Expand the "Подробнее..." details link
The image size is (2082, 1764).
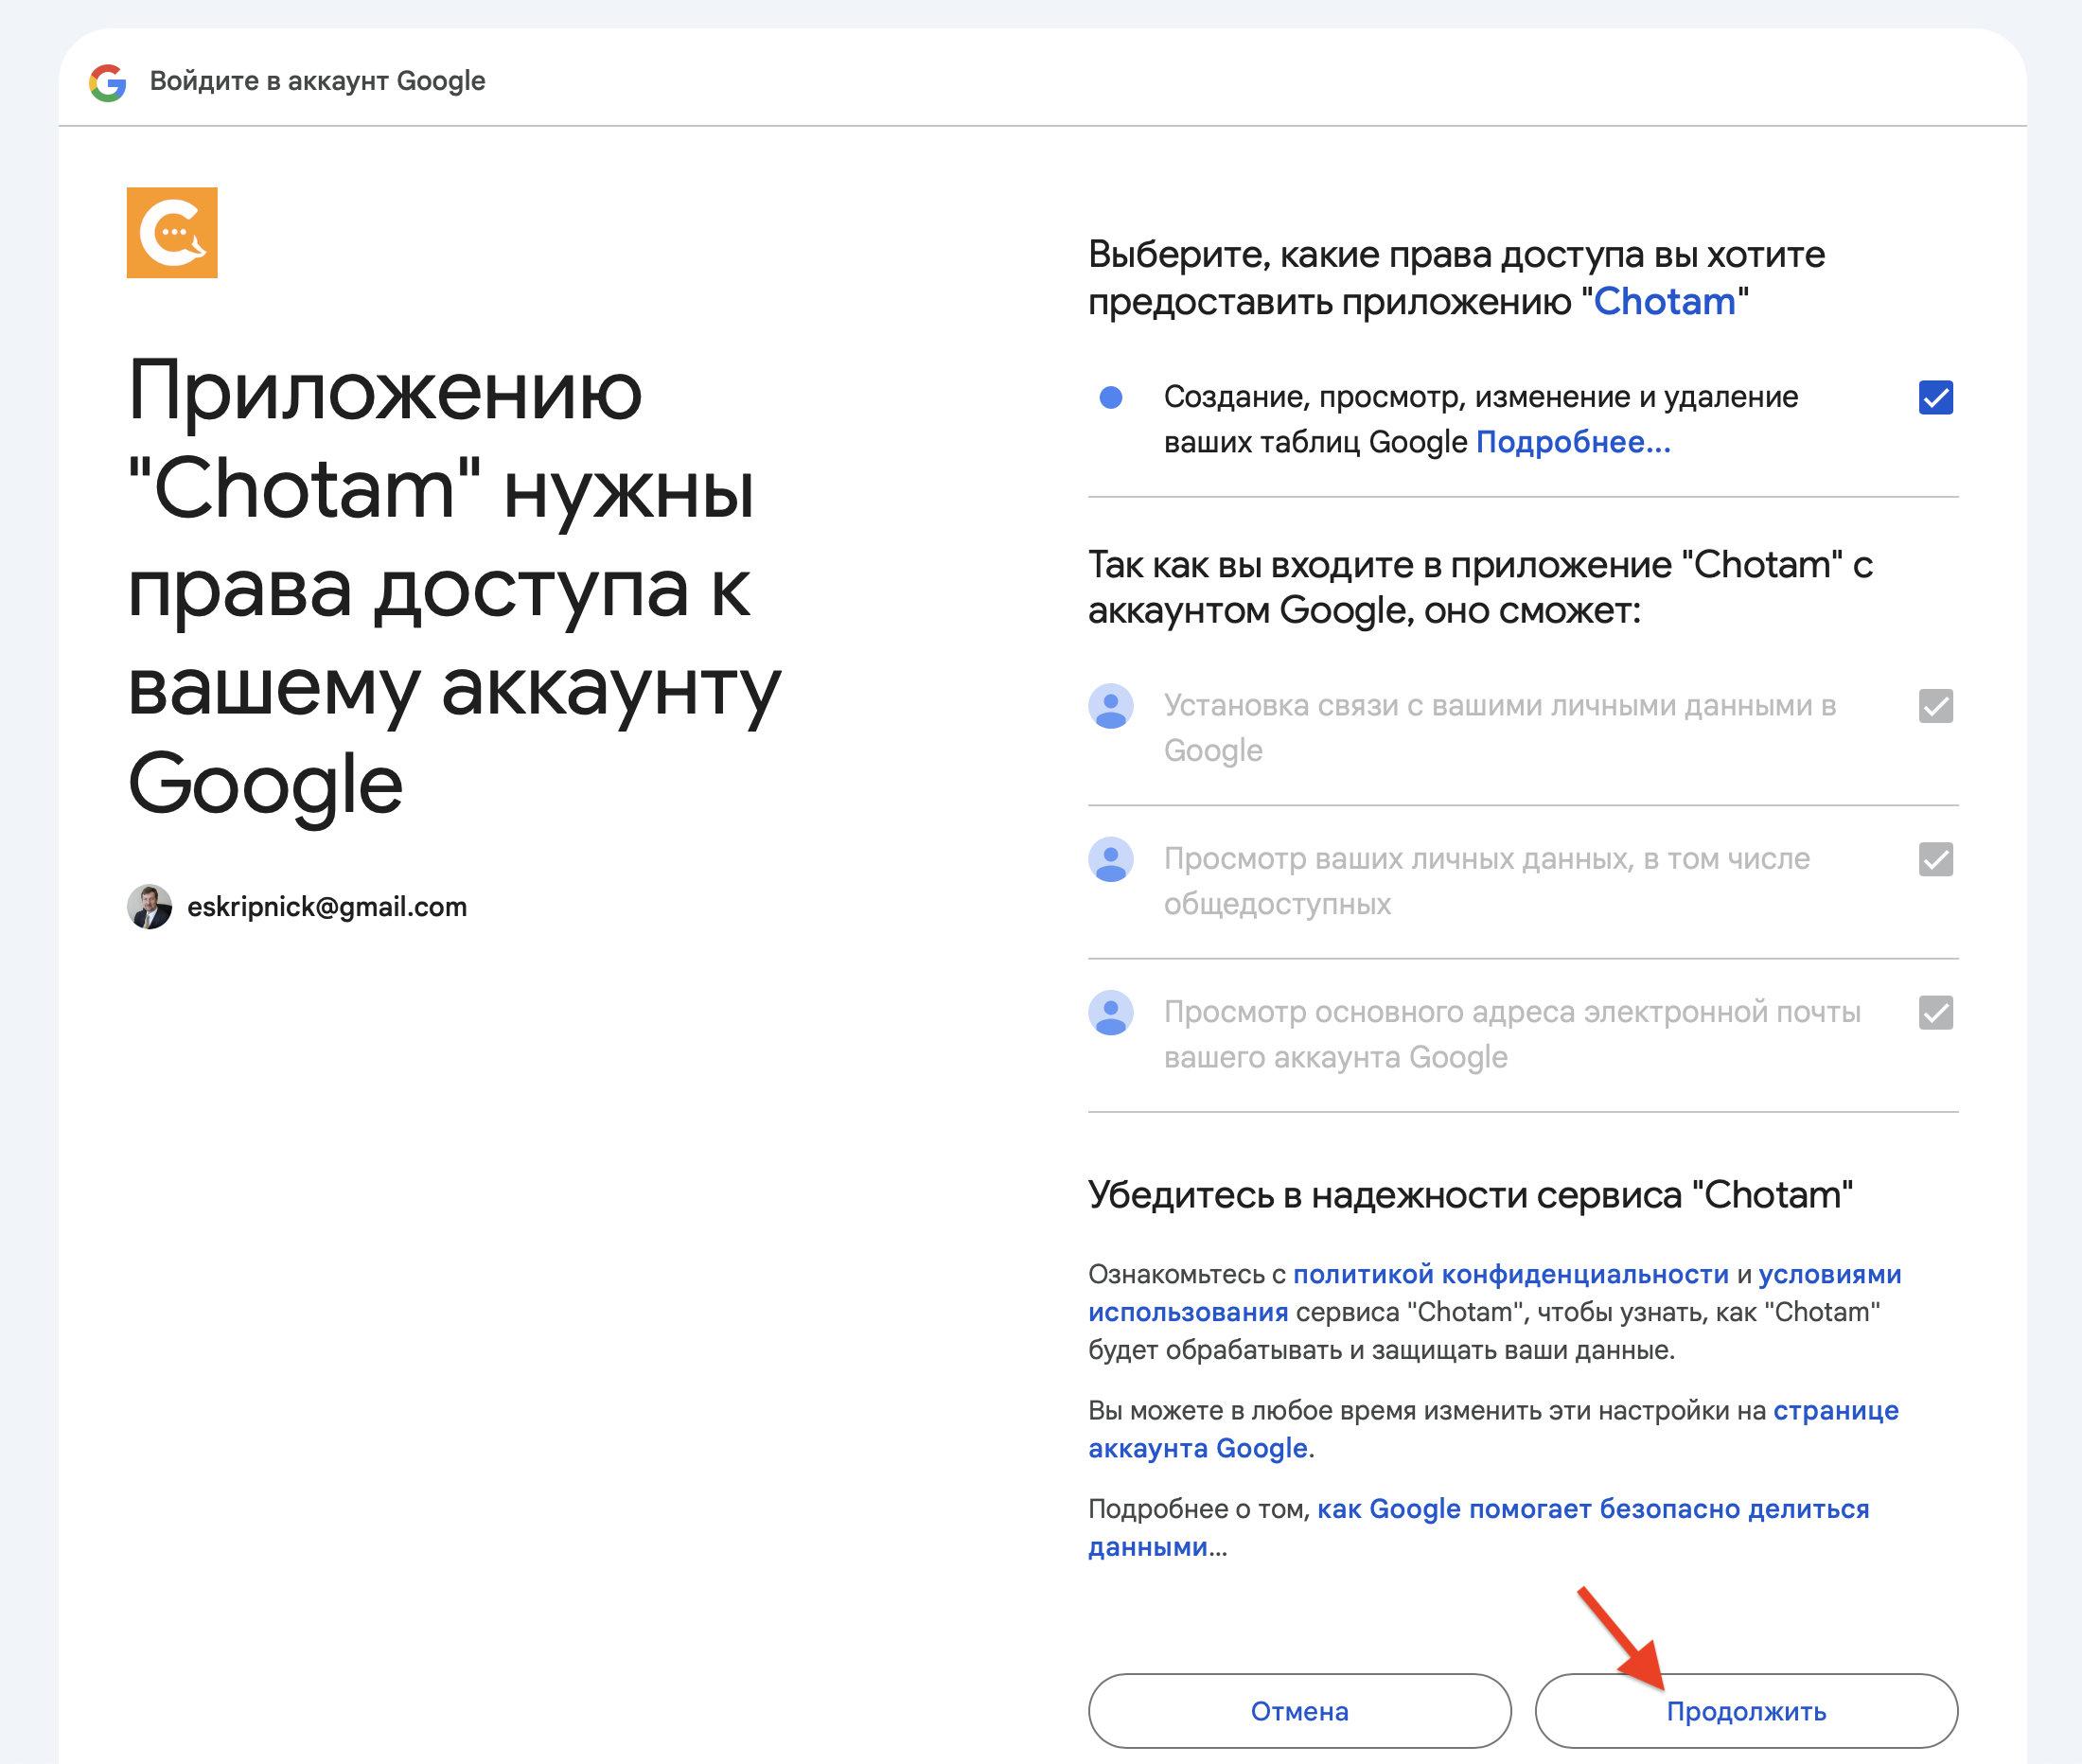(1572, 442)
